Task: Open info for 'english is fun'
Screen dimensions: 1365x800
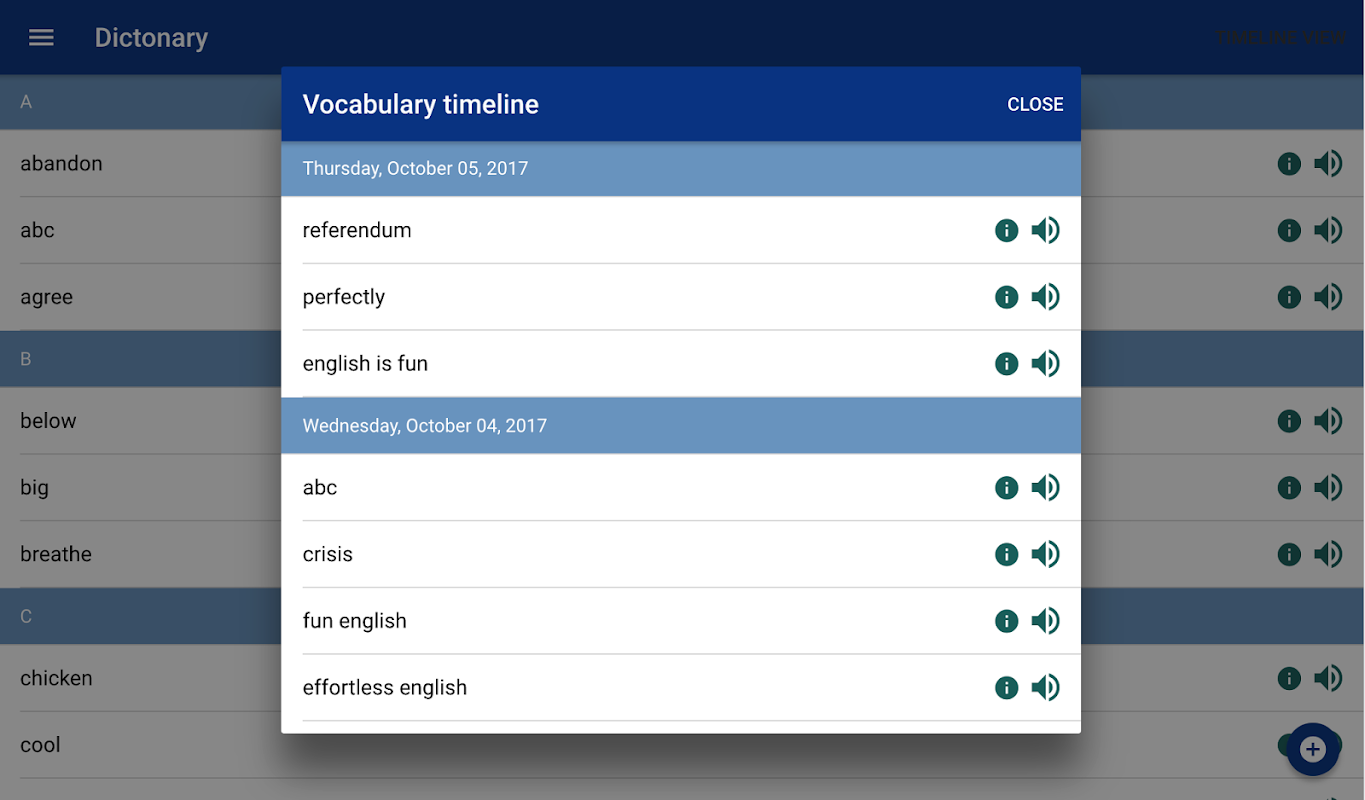Action: tap(1006, 364)
